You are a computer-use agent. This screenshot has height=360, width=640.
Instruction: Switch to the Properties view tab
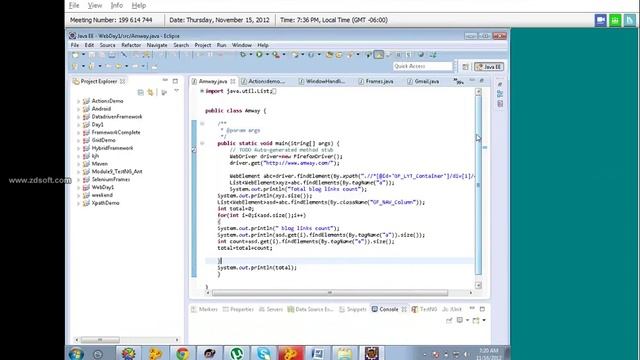pos(238,309)
